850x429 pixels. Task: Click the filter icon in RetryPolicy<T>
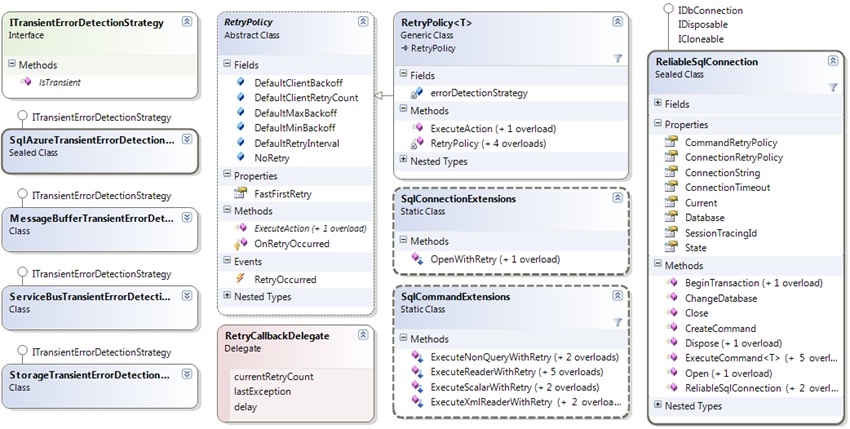point(617,58)
